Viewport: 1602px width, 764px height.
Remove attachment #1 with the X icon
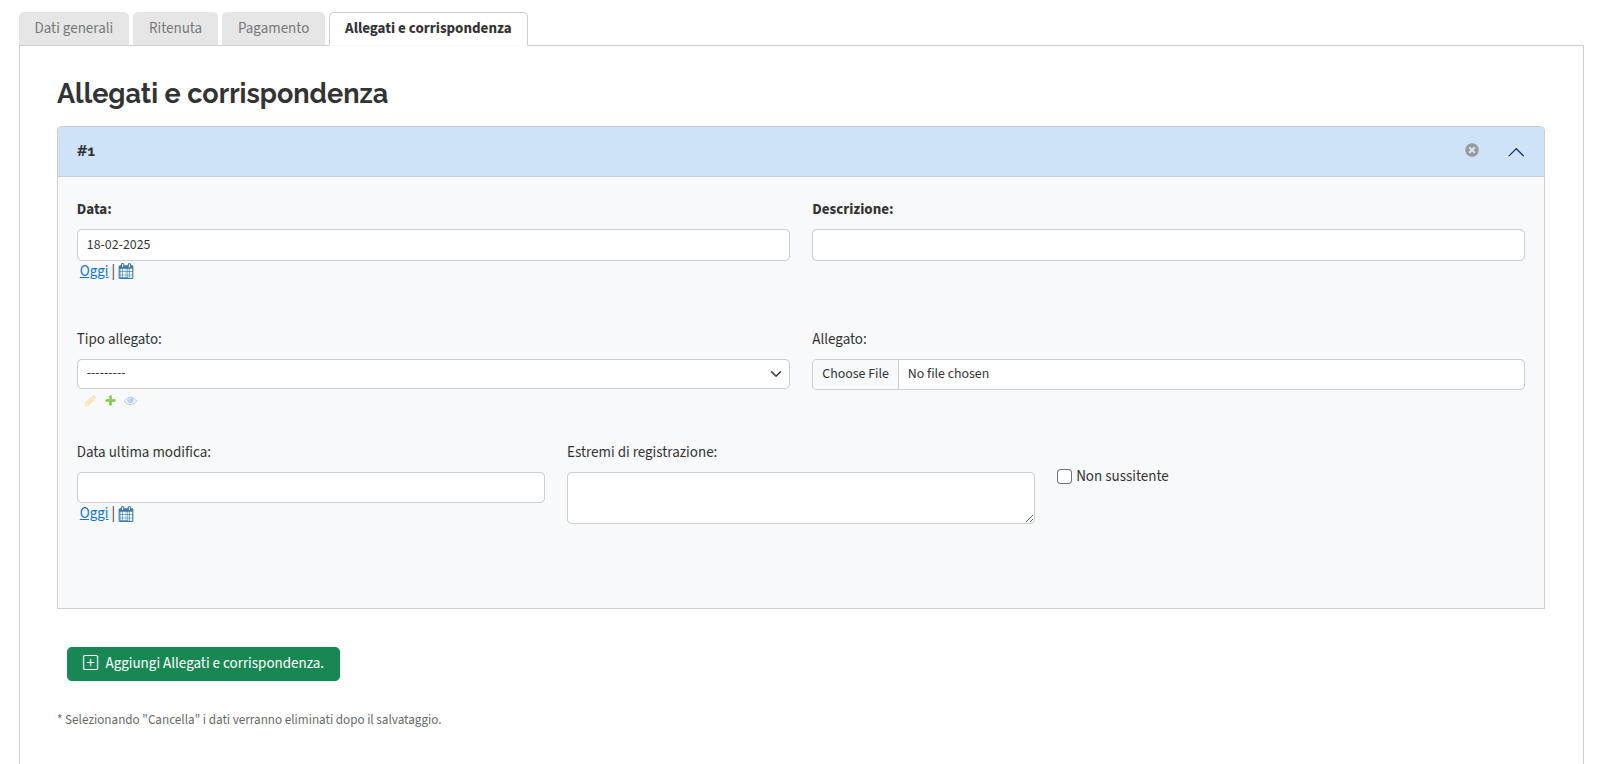(x=1472, y=150)
